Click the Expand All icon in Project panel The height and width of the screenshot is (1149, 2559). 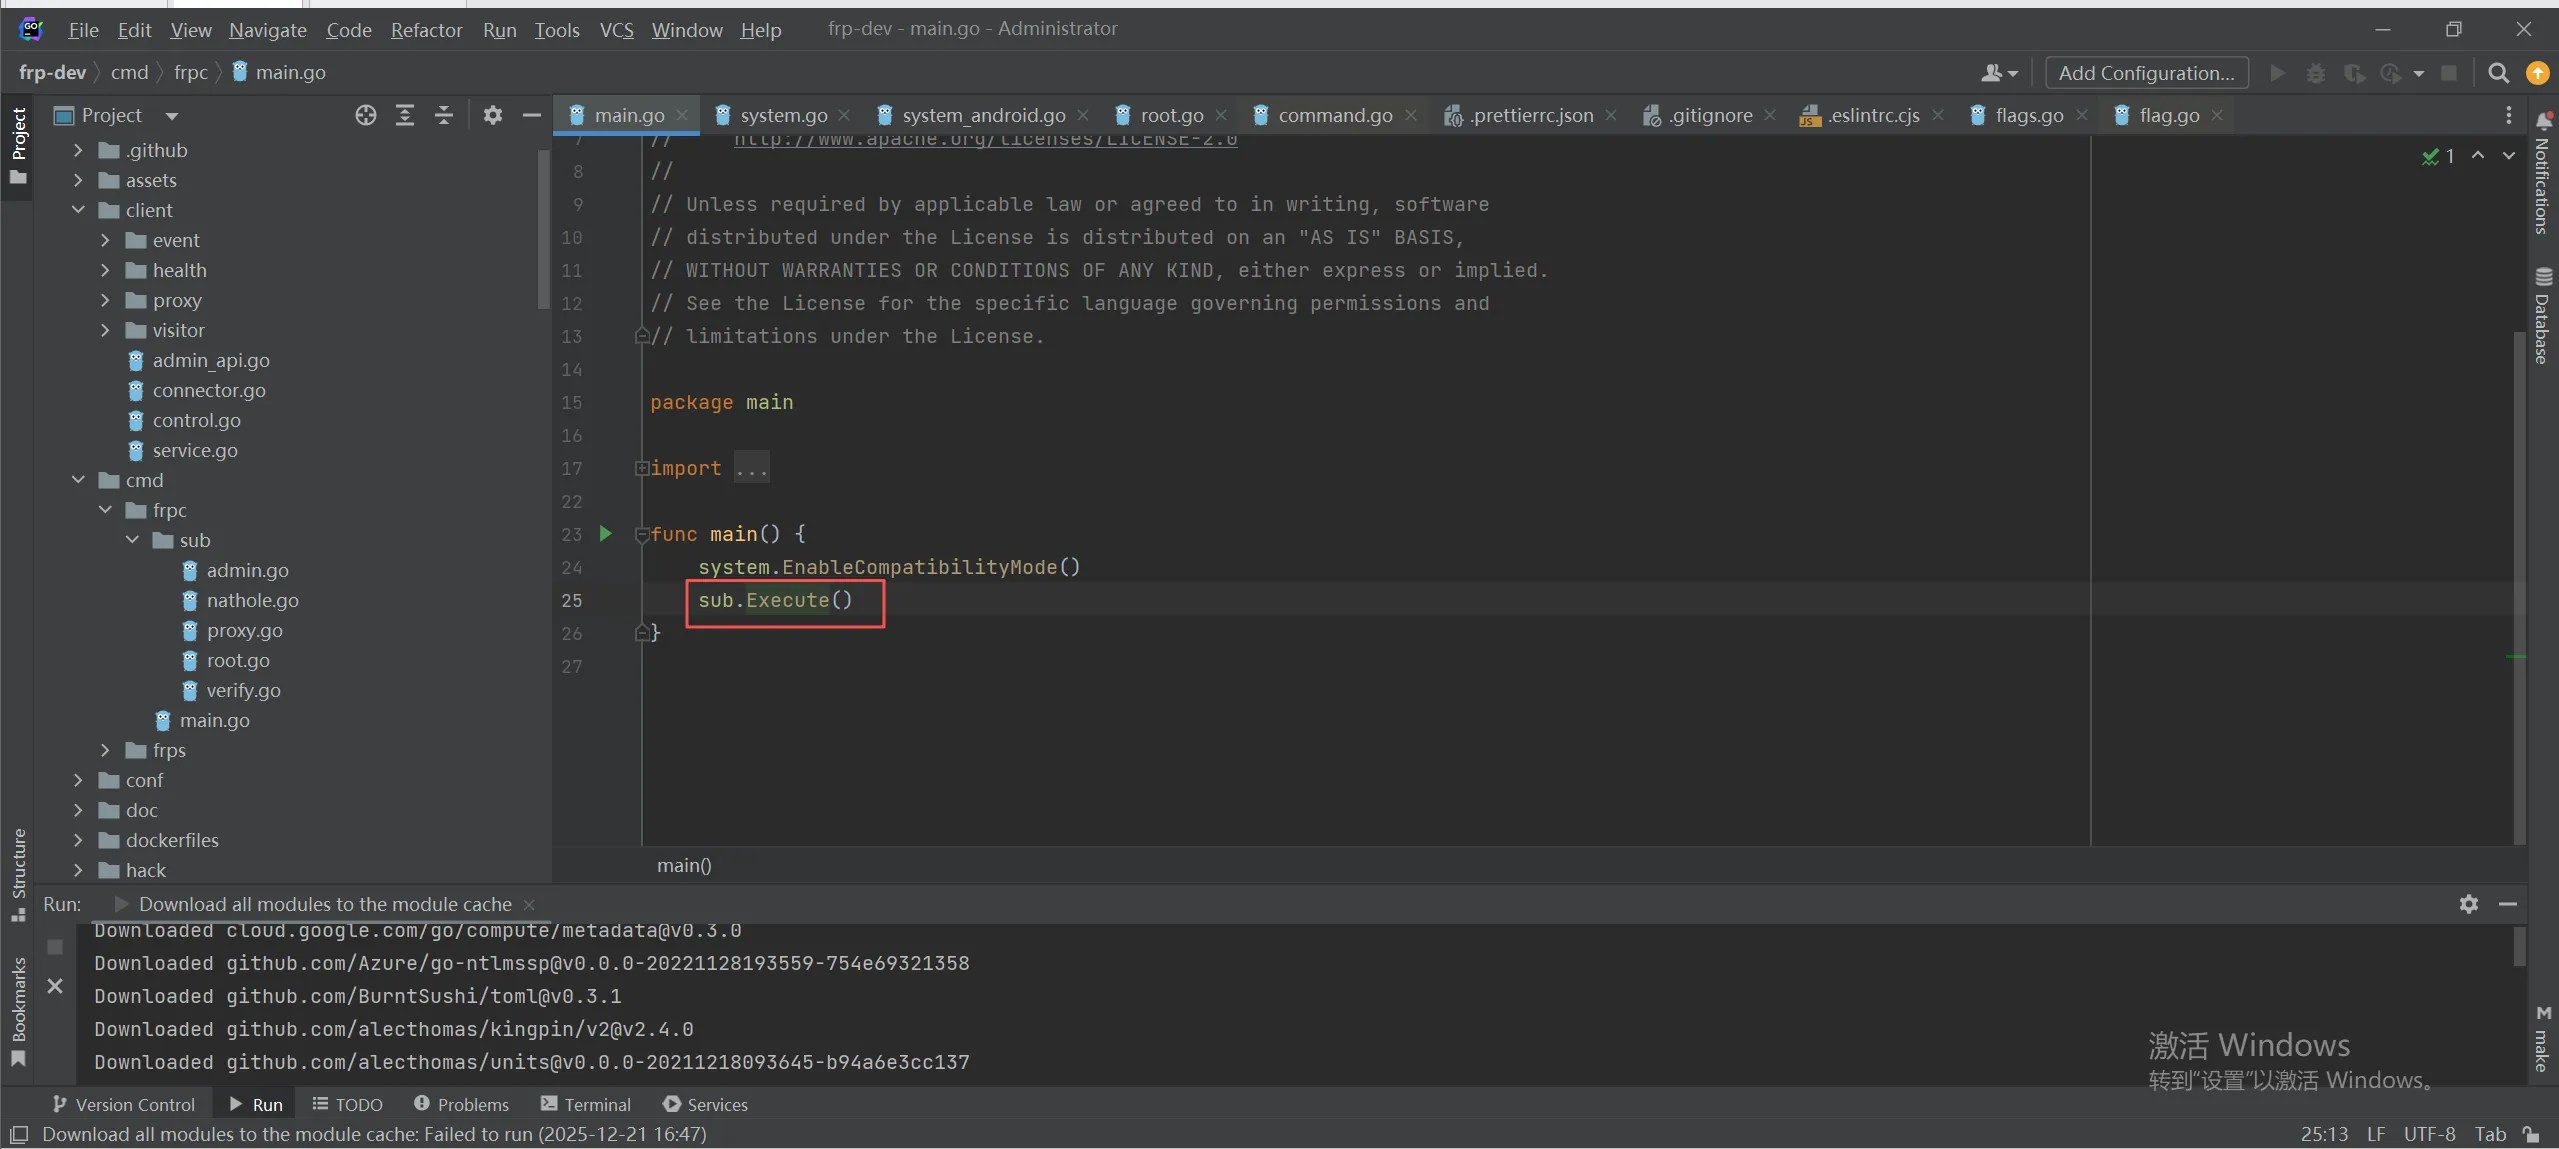click(405, 115)
